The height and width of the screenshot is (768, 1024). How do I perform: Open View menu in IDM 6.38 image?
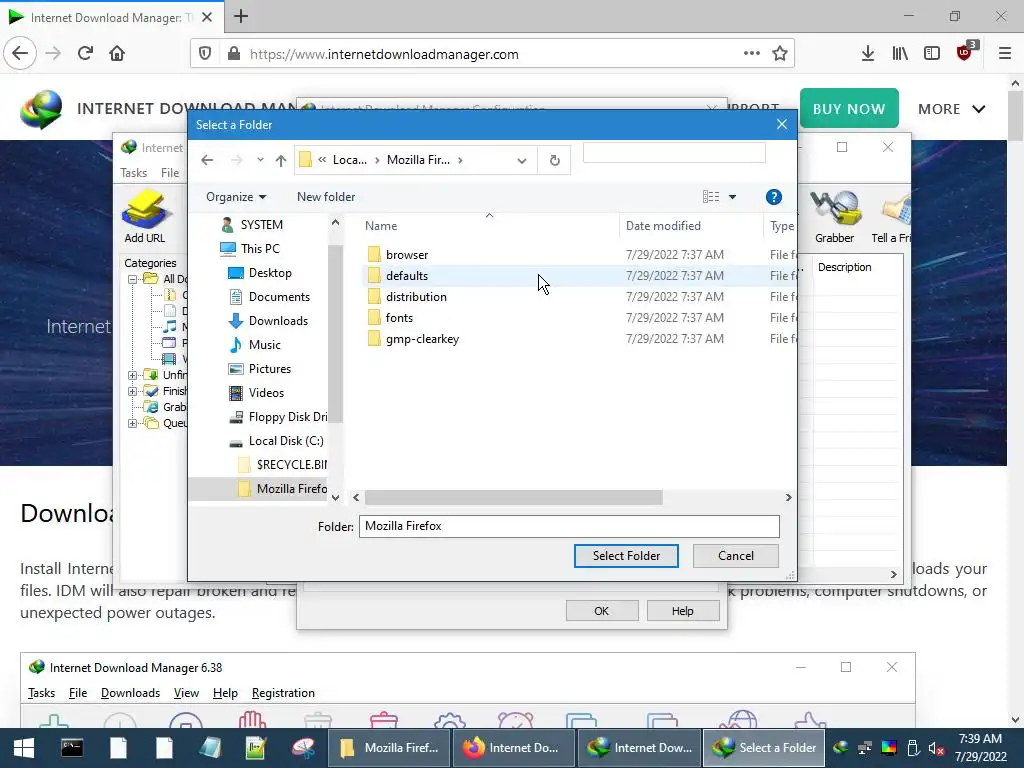[186, 693]
